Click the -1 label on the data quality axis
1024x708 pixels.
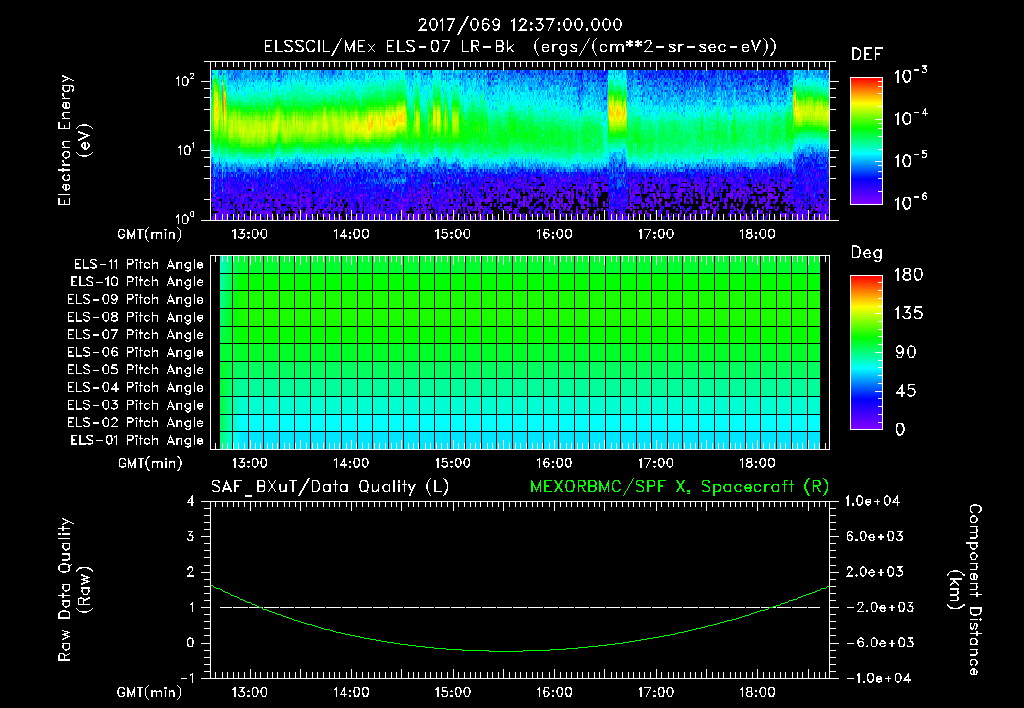point(187,678)
